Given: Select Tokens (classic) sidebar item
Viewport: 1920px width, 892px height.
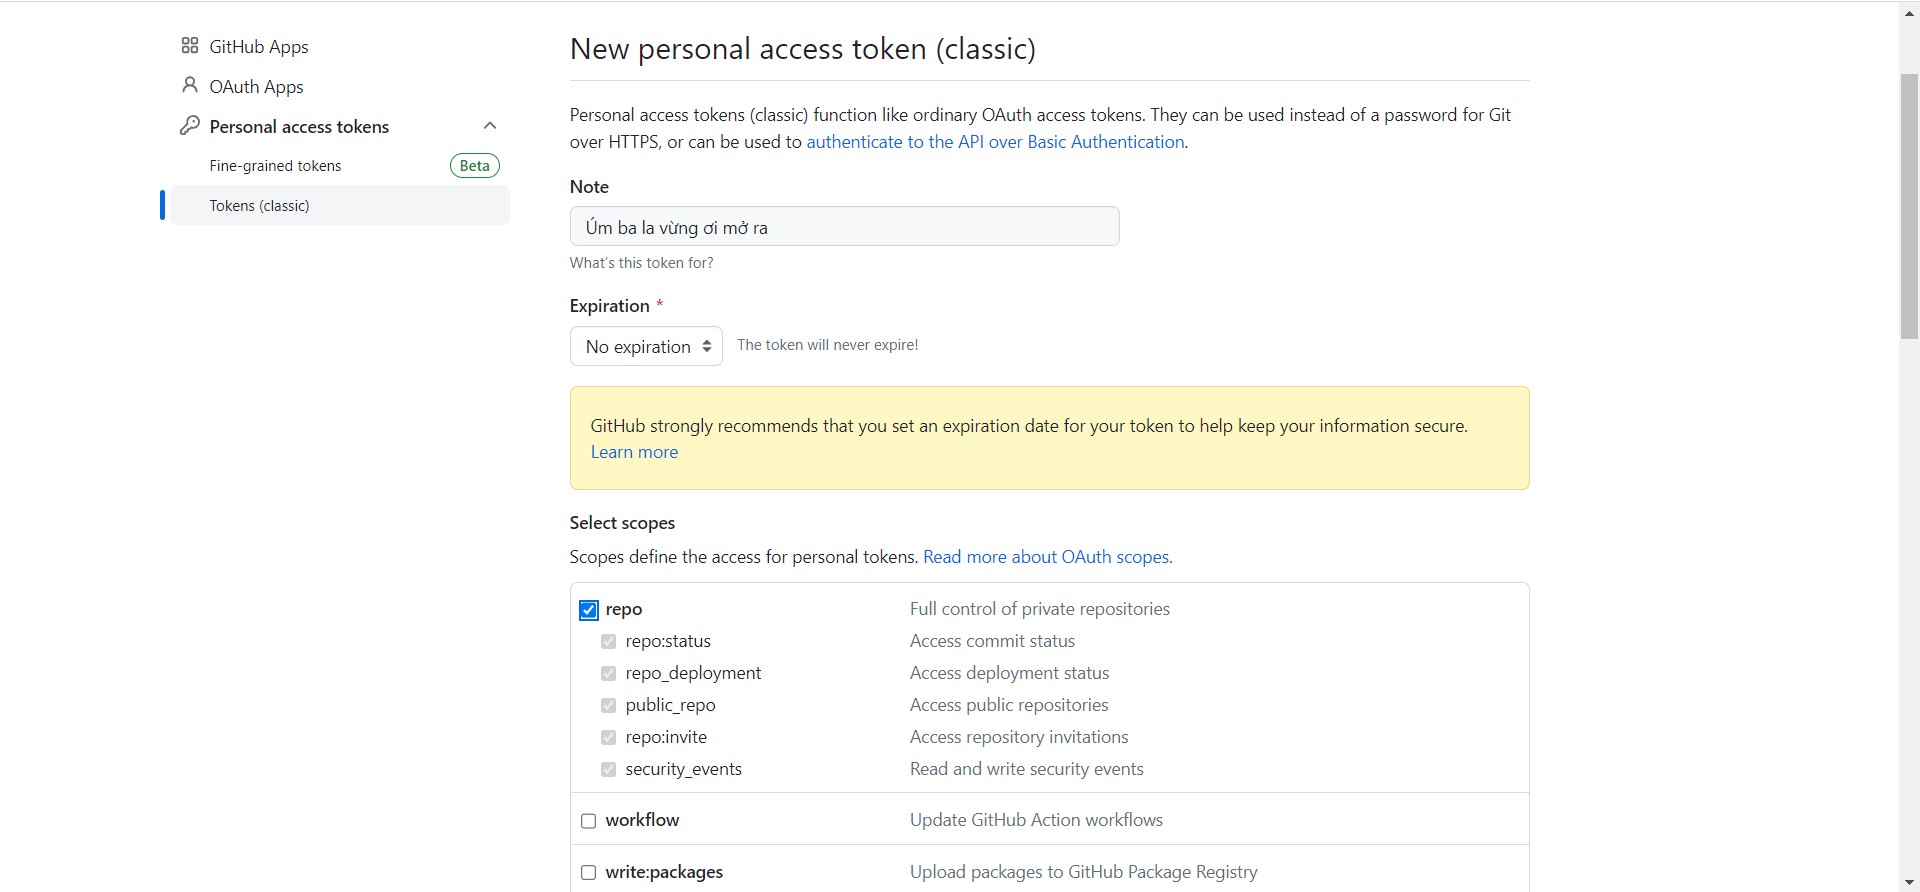Looking at the screenshot, I should point(260,206).
